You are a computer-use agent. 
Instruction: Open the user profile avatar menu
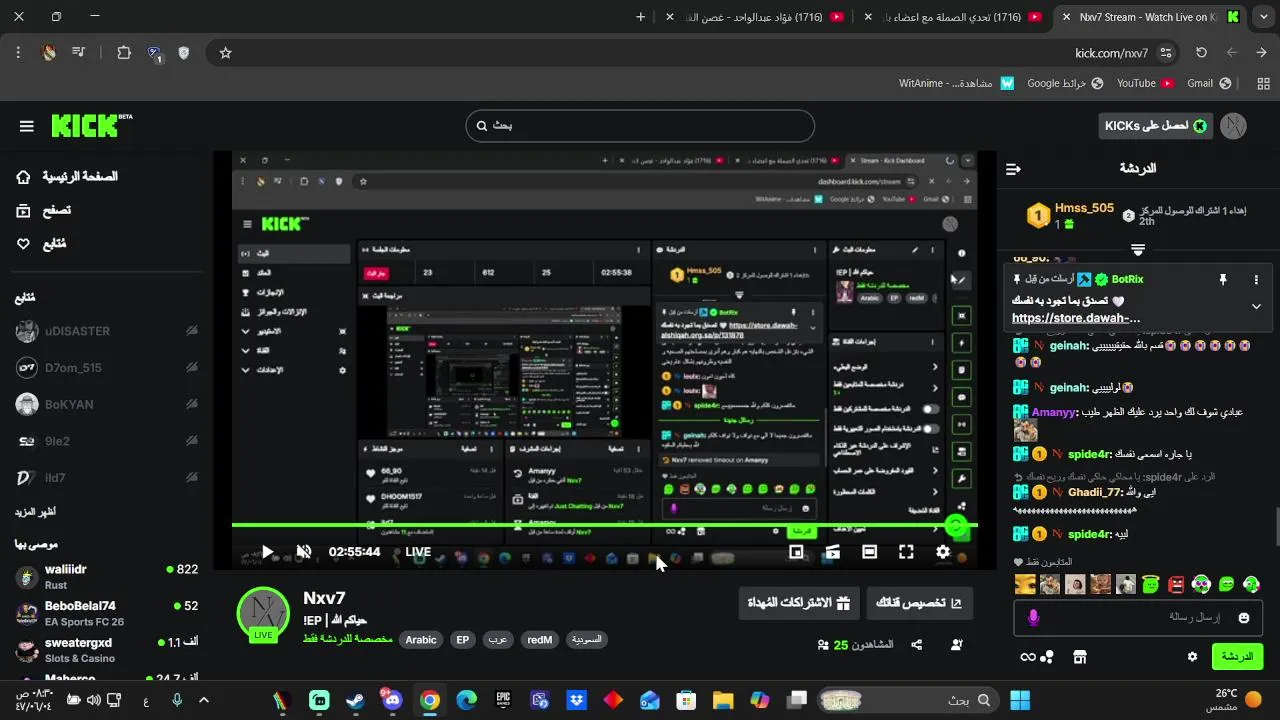click(1235, 126)
